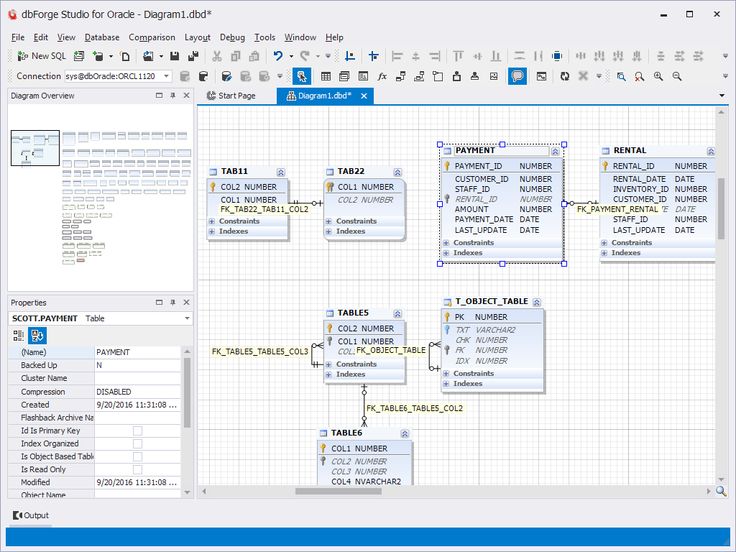
Task: Select the New Table diagram icon
Action: click(326, 76)
